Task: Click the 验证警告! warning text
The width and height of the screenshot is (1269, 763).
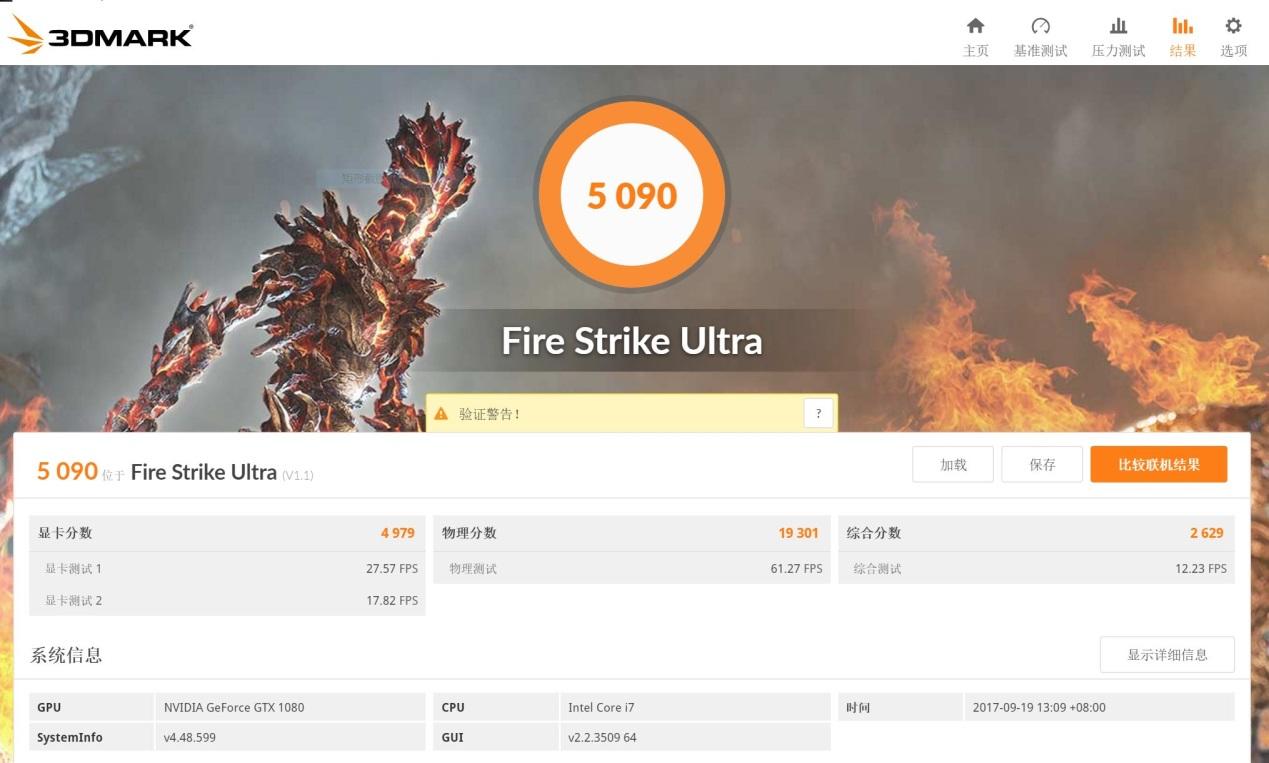Action: point(489,413)
